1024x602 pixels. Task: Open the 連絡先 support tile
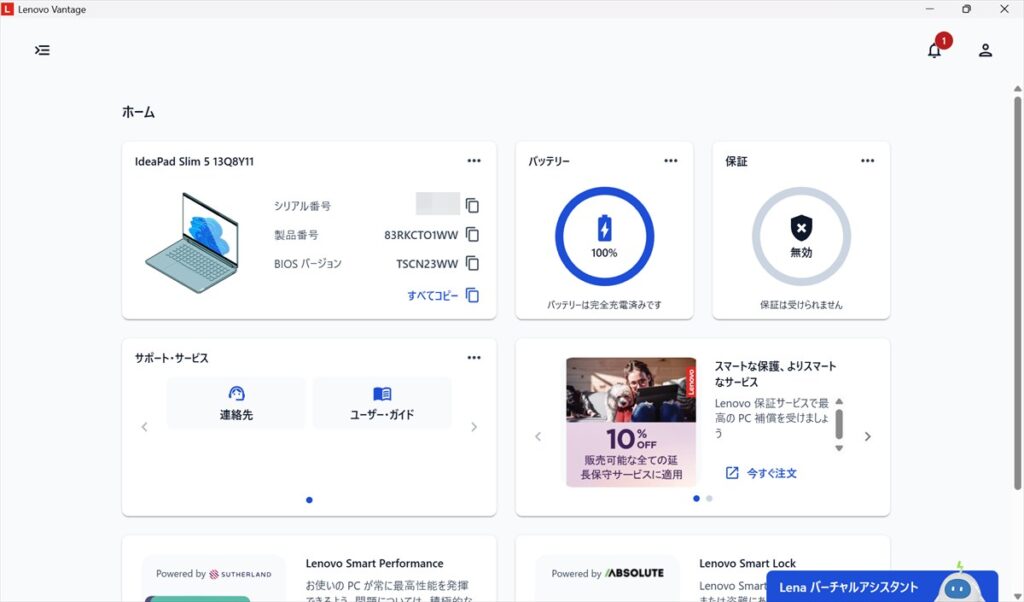[236, 403]
